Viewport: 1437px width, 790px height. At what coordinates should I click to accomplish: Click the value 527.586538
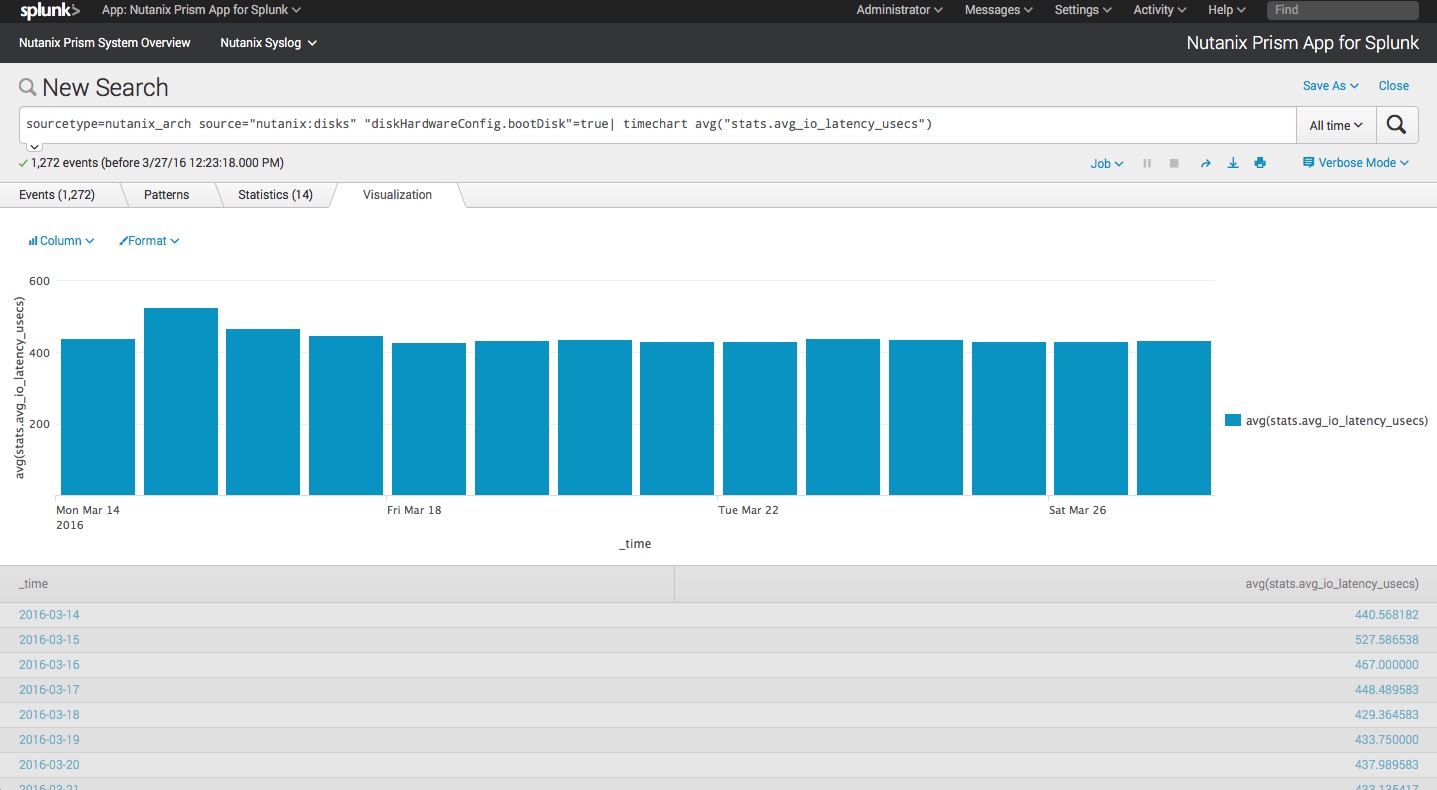1386,640
